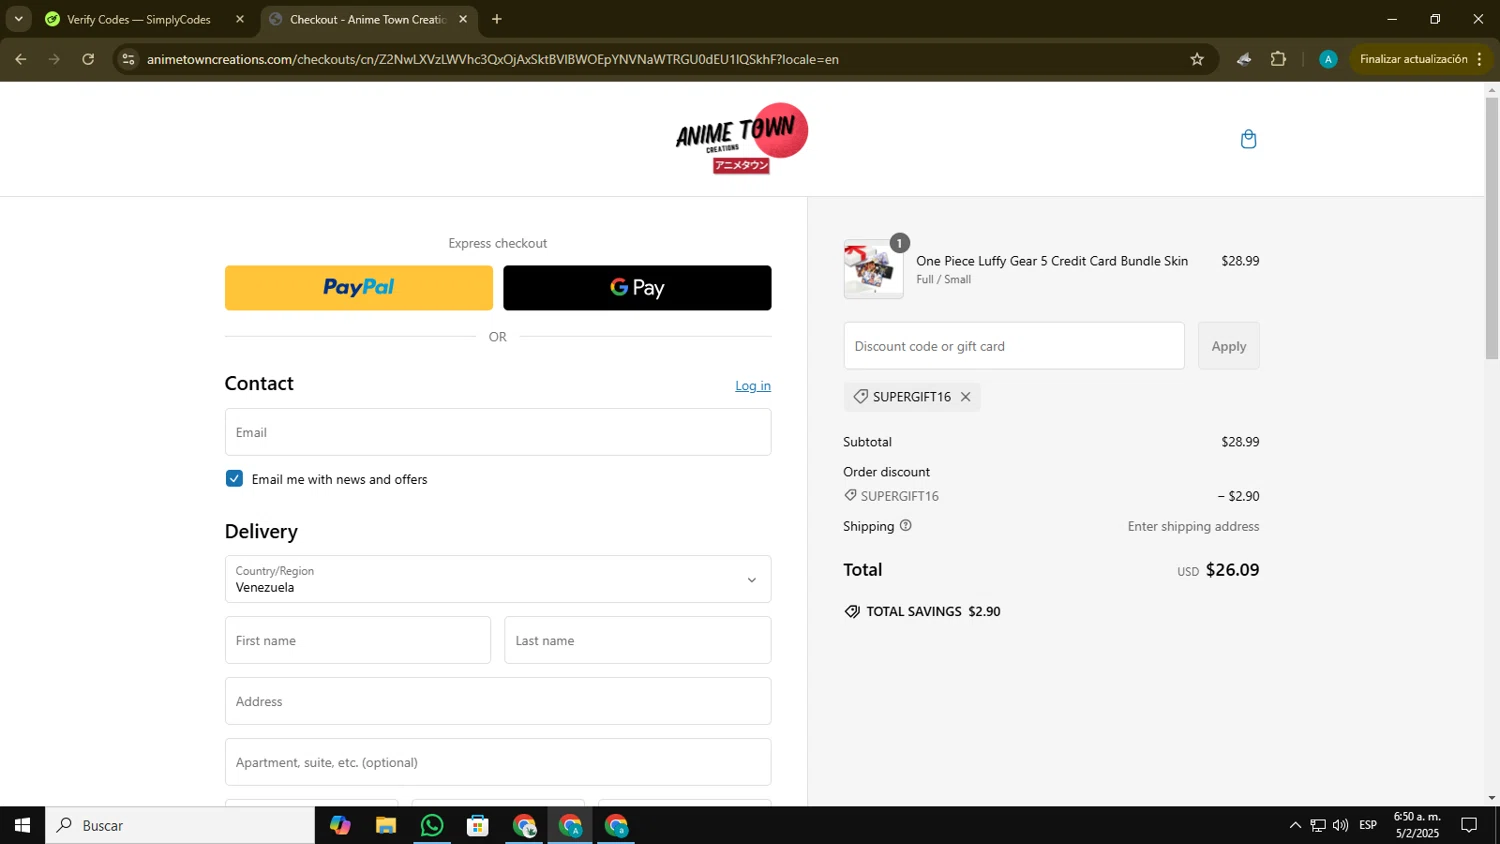
Task: Click the Last name field
Action: tap(638, 640)
